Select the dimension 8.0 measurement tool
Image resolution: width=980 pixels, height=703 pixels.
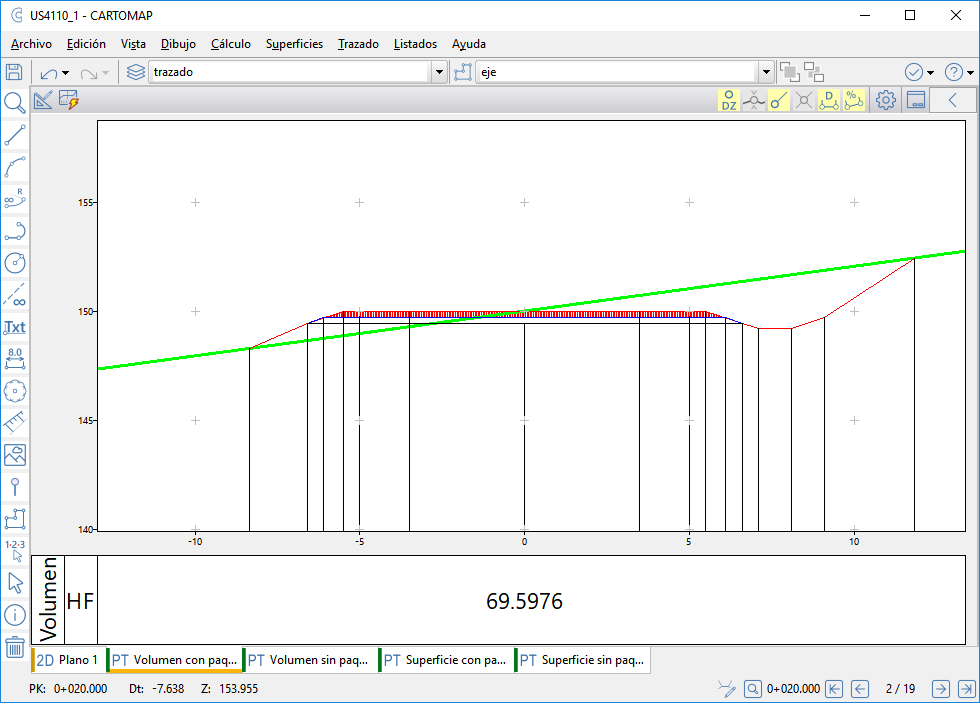(15, 358)
